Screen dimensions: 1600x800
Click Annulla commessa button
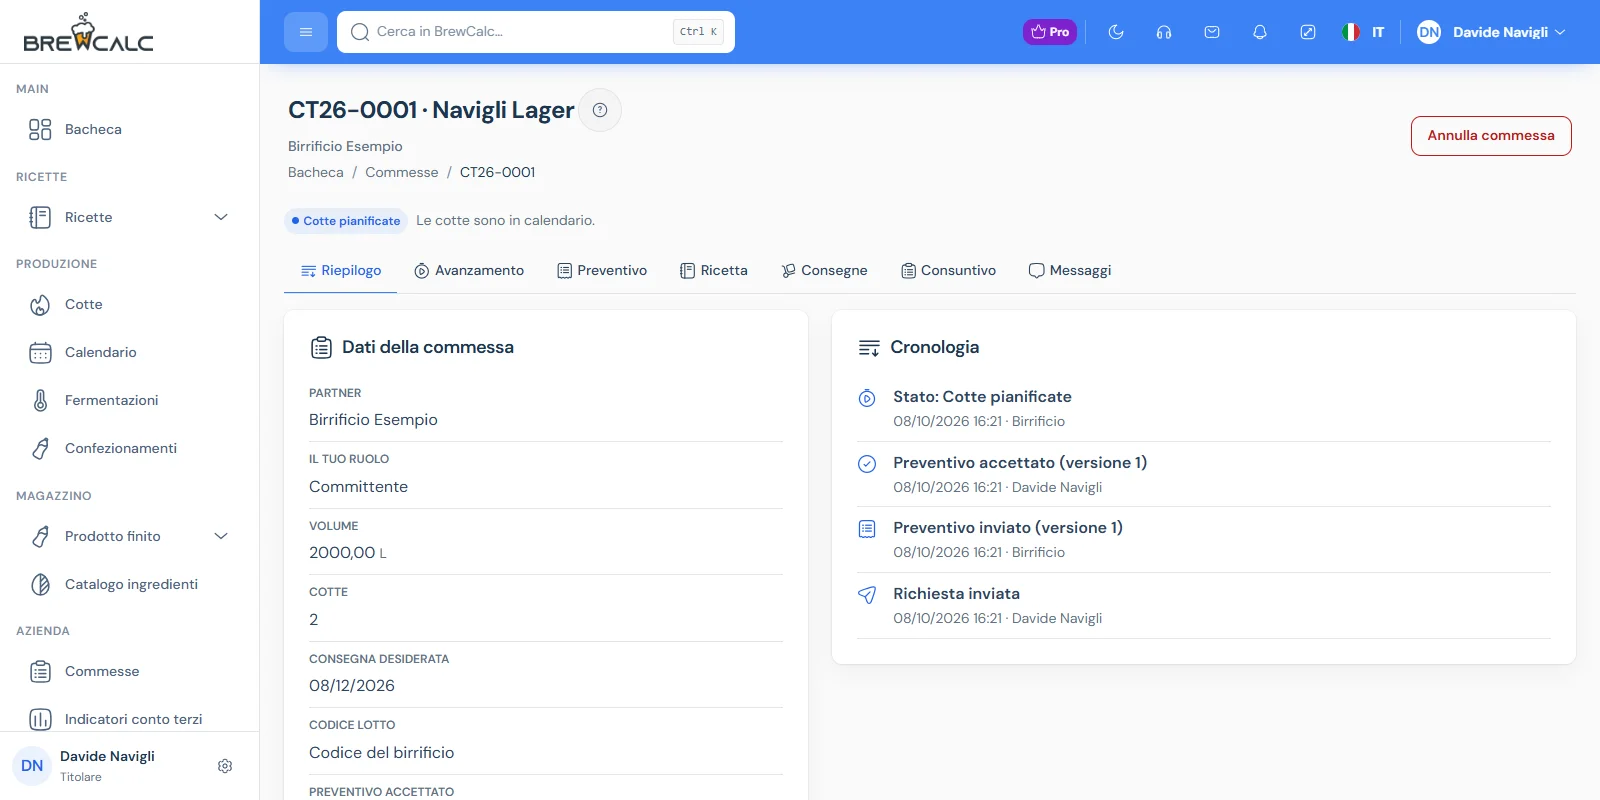[1491, 136]
